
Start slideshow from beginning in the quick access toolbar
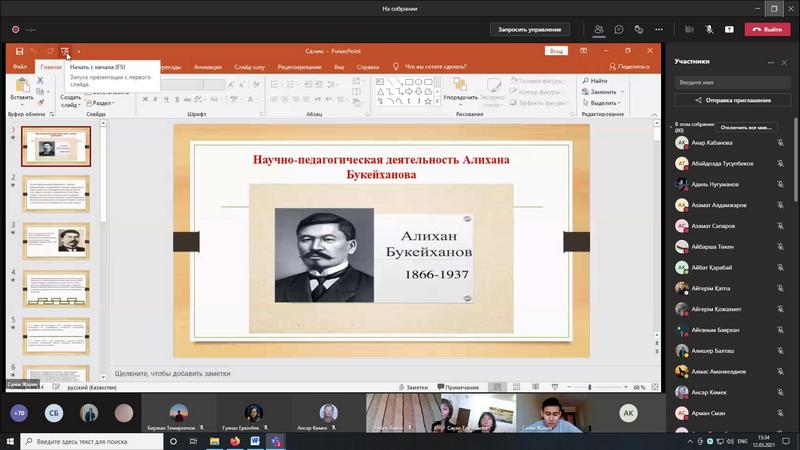tap(65, 51)
